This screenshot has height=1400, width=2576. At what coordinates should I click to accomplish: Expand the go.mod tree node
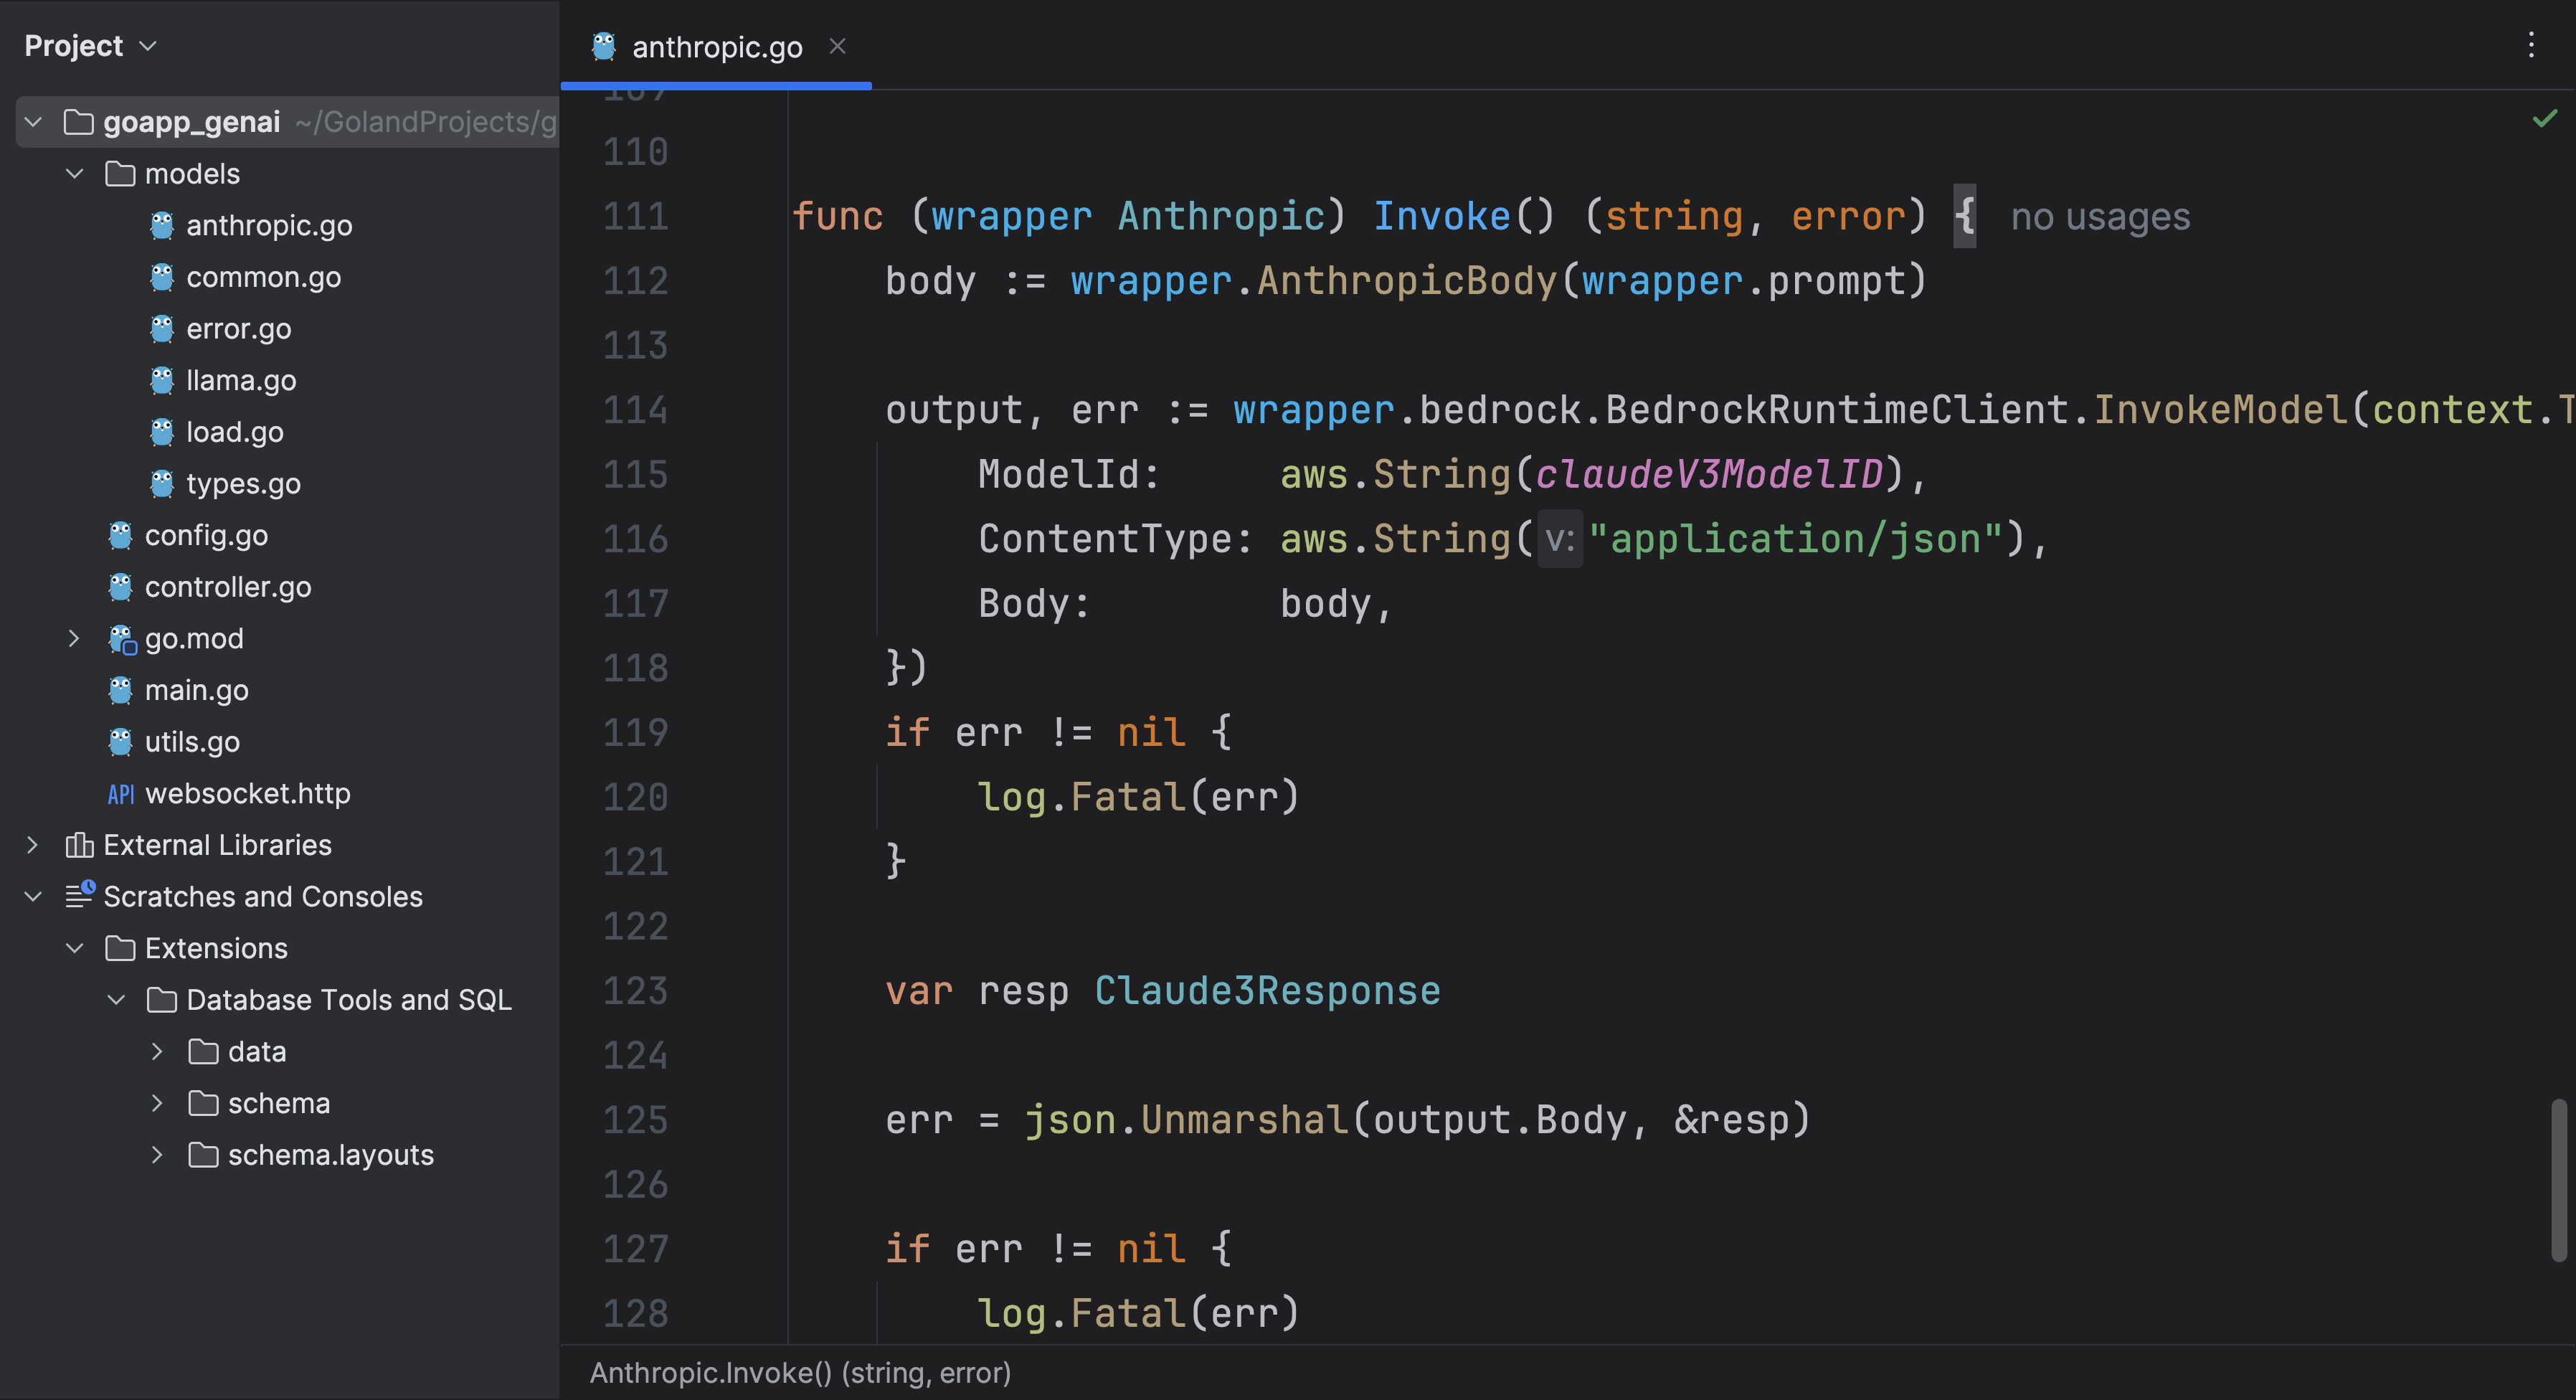[x=74, y=639]
